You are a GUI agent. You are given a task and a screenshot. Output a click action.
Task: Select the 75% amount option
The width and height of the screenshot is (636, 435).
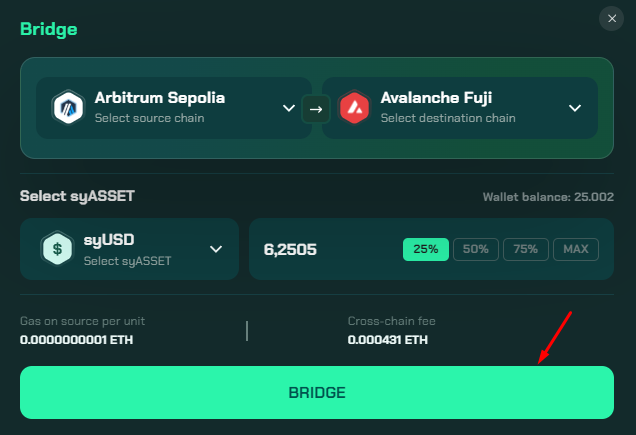pyautogui.click(x=526, y=249)
